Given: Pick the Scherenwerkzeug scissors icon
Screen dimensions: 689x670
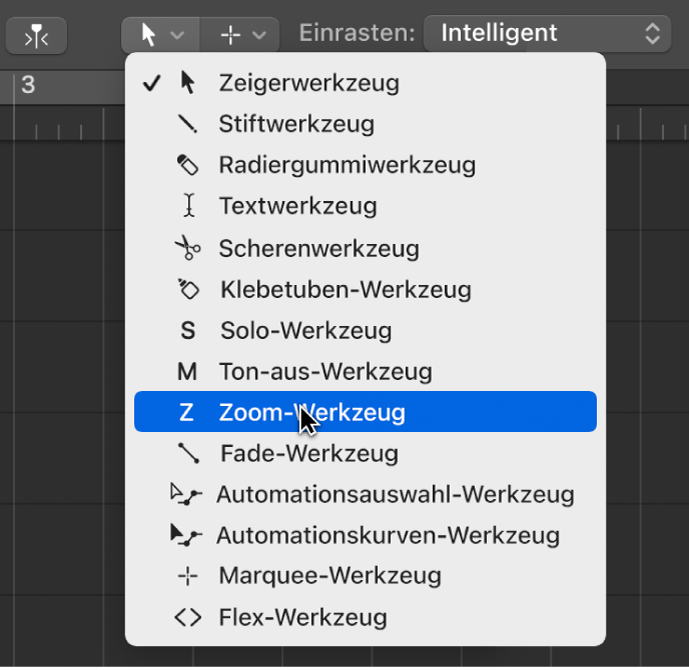Looking at the screenshot, I should [x=188, y=248].
